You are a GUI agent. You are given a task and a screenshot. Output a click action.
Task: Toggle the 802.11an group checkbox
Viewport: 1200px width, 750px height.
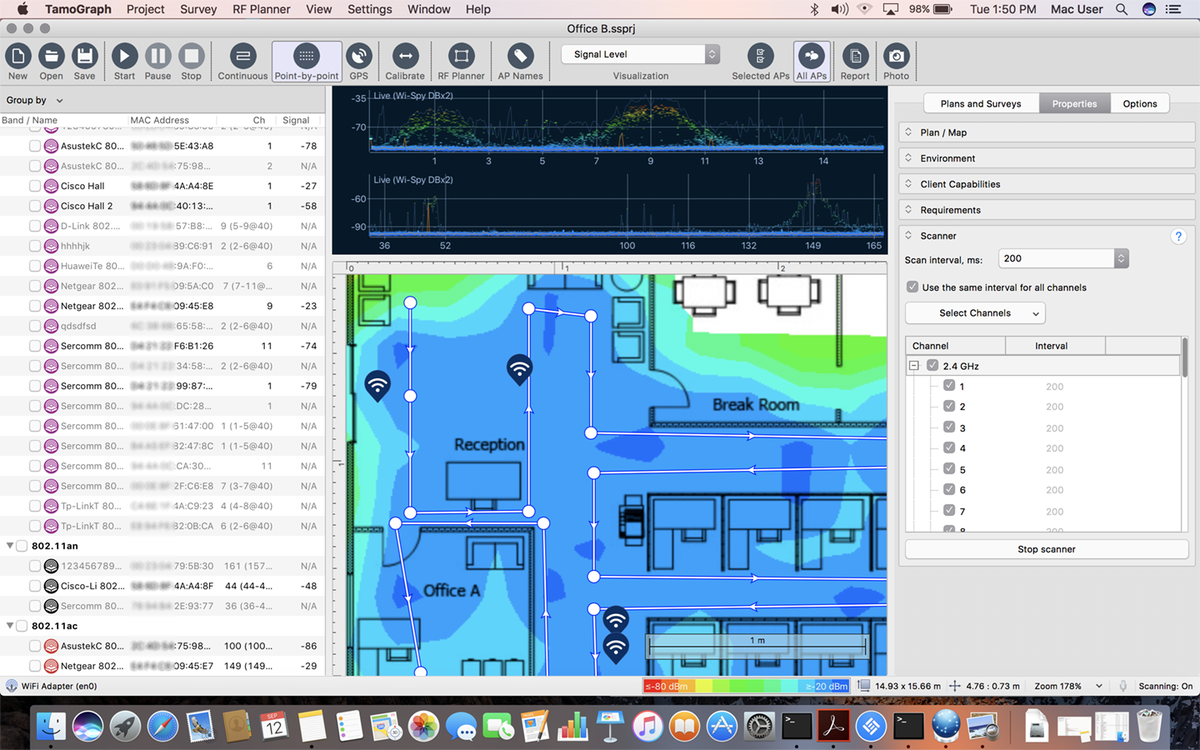click(22, 546)
